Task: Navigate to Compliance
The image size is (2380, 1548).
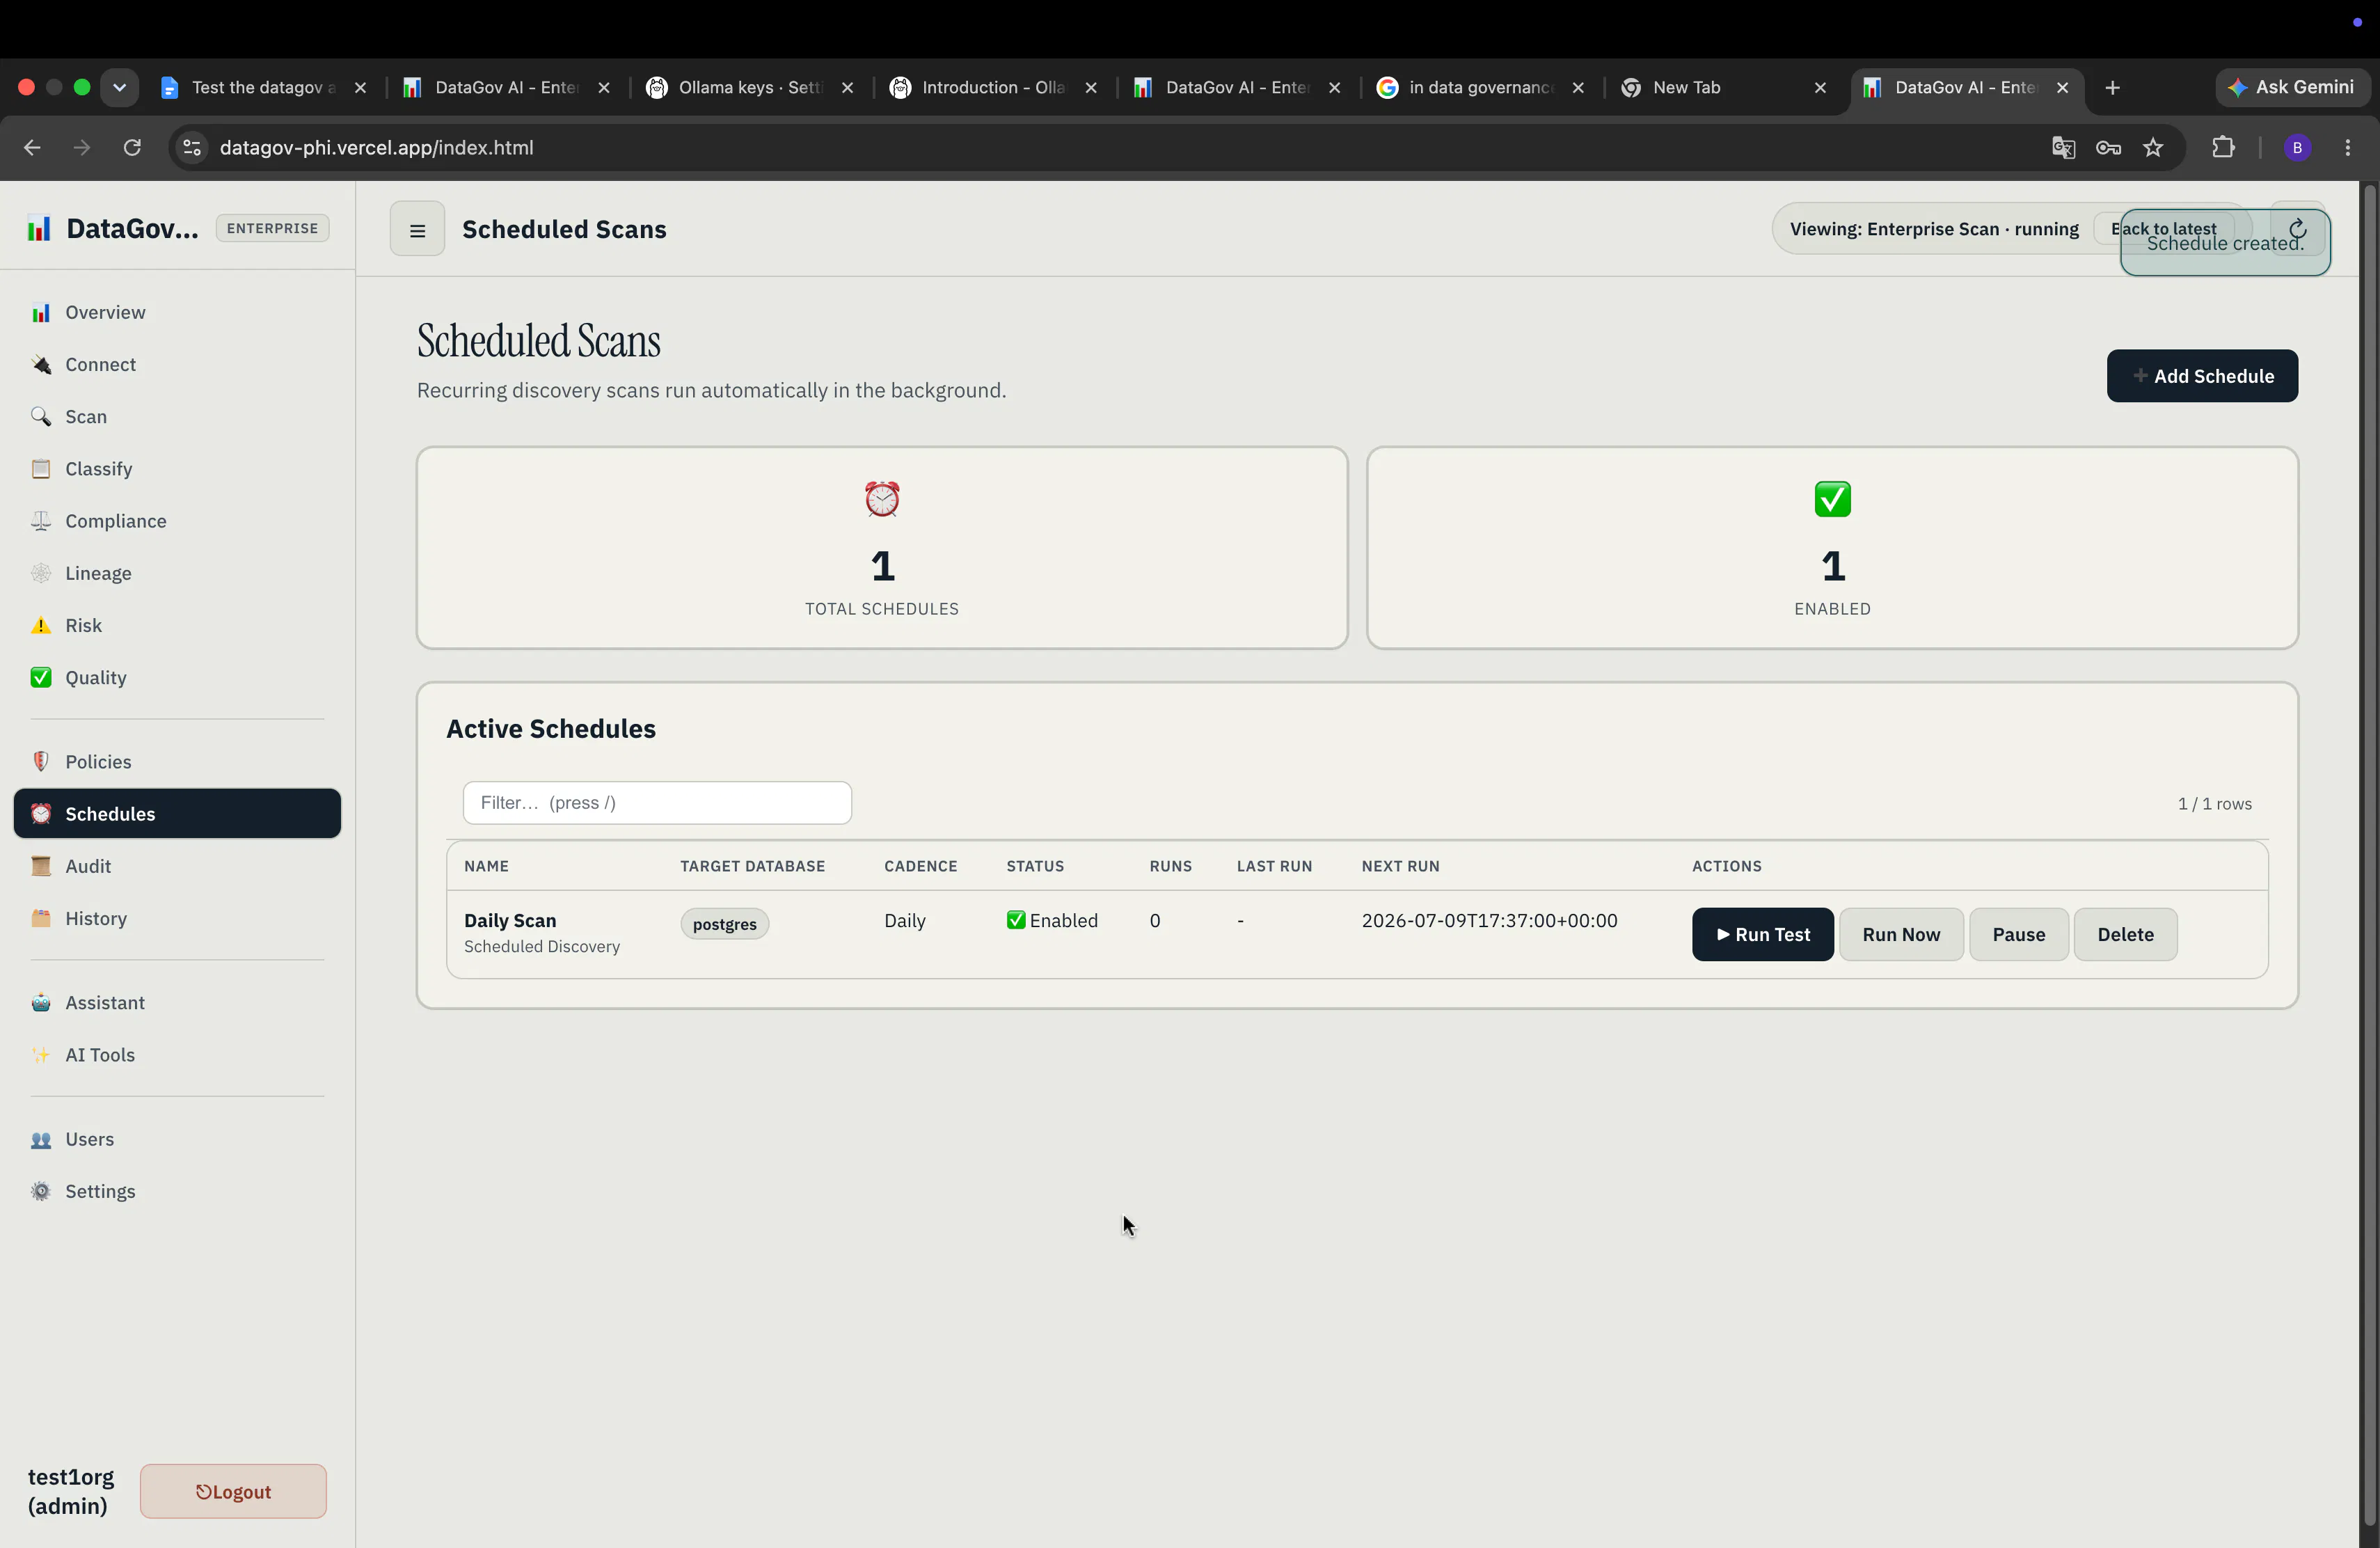Action: (x=177, y=521)
